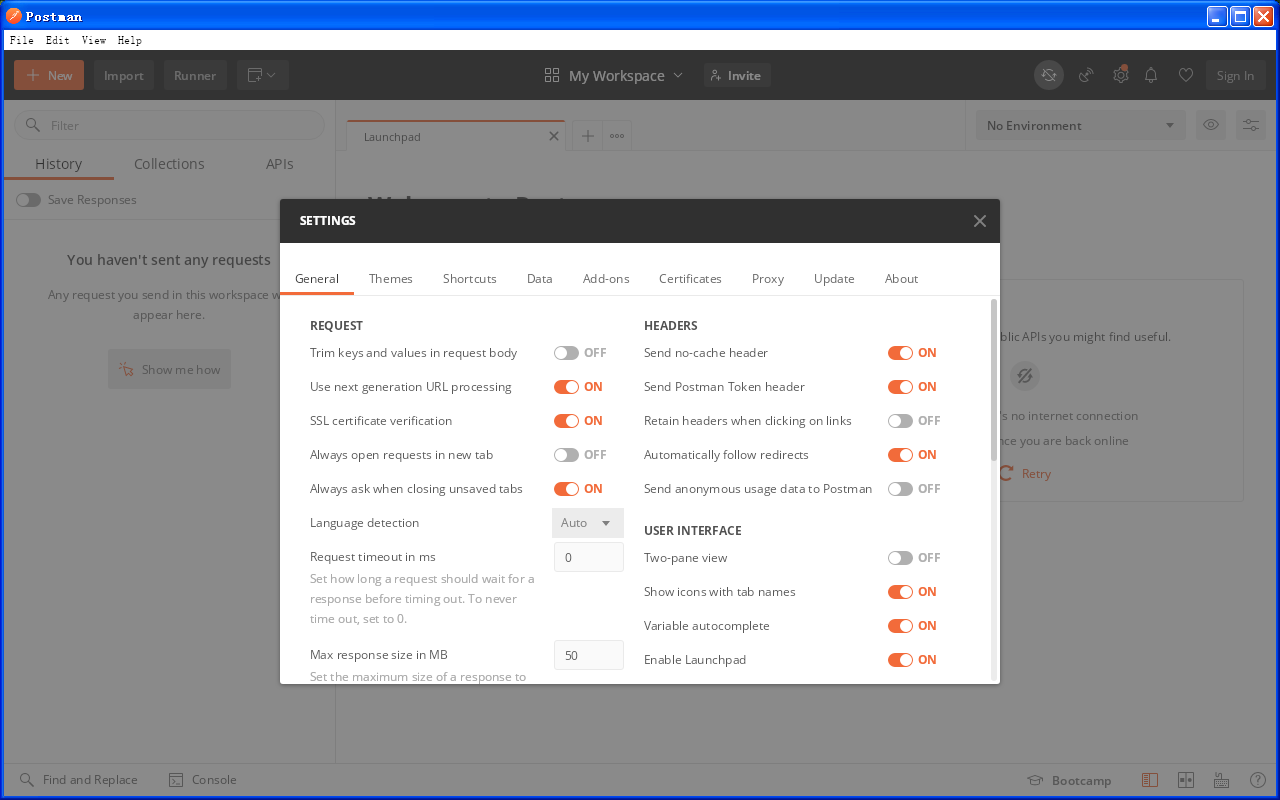Open the capture requests satellite icon
This screenshot has height=800, width=1280.
[1086, 75]
